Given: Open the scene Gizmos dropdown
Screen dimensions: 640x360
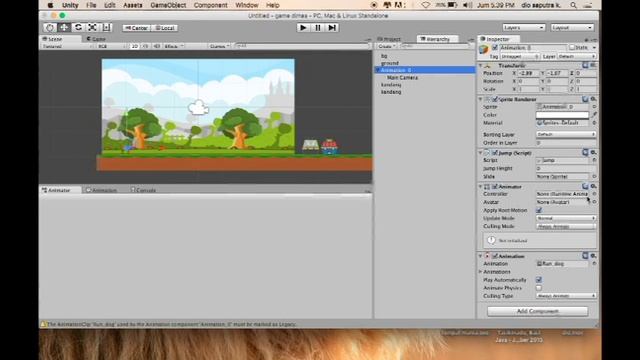Looking at the screenshot, I should 220,46.
